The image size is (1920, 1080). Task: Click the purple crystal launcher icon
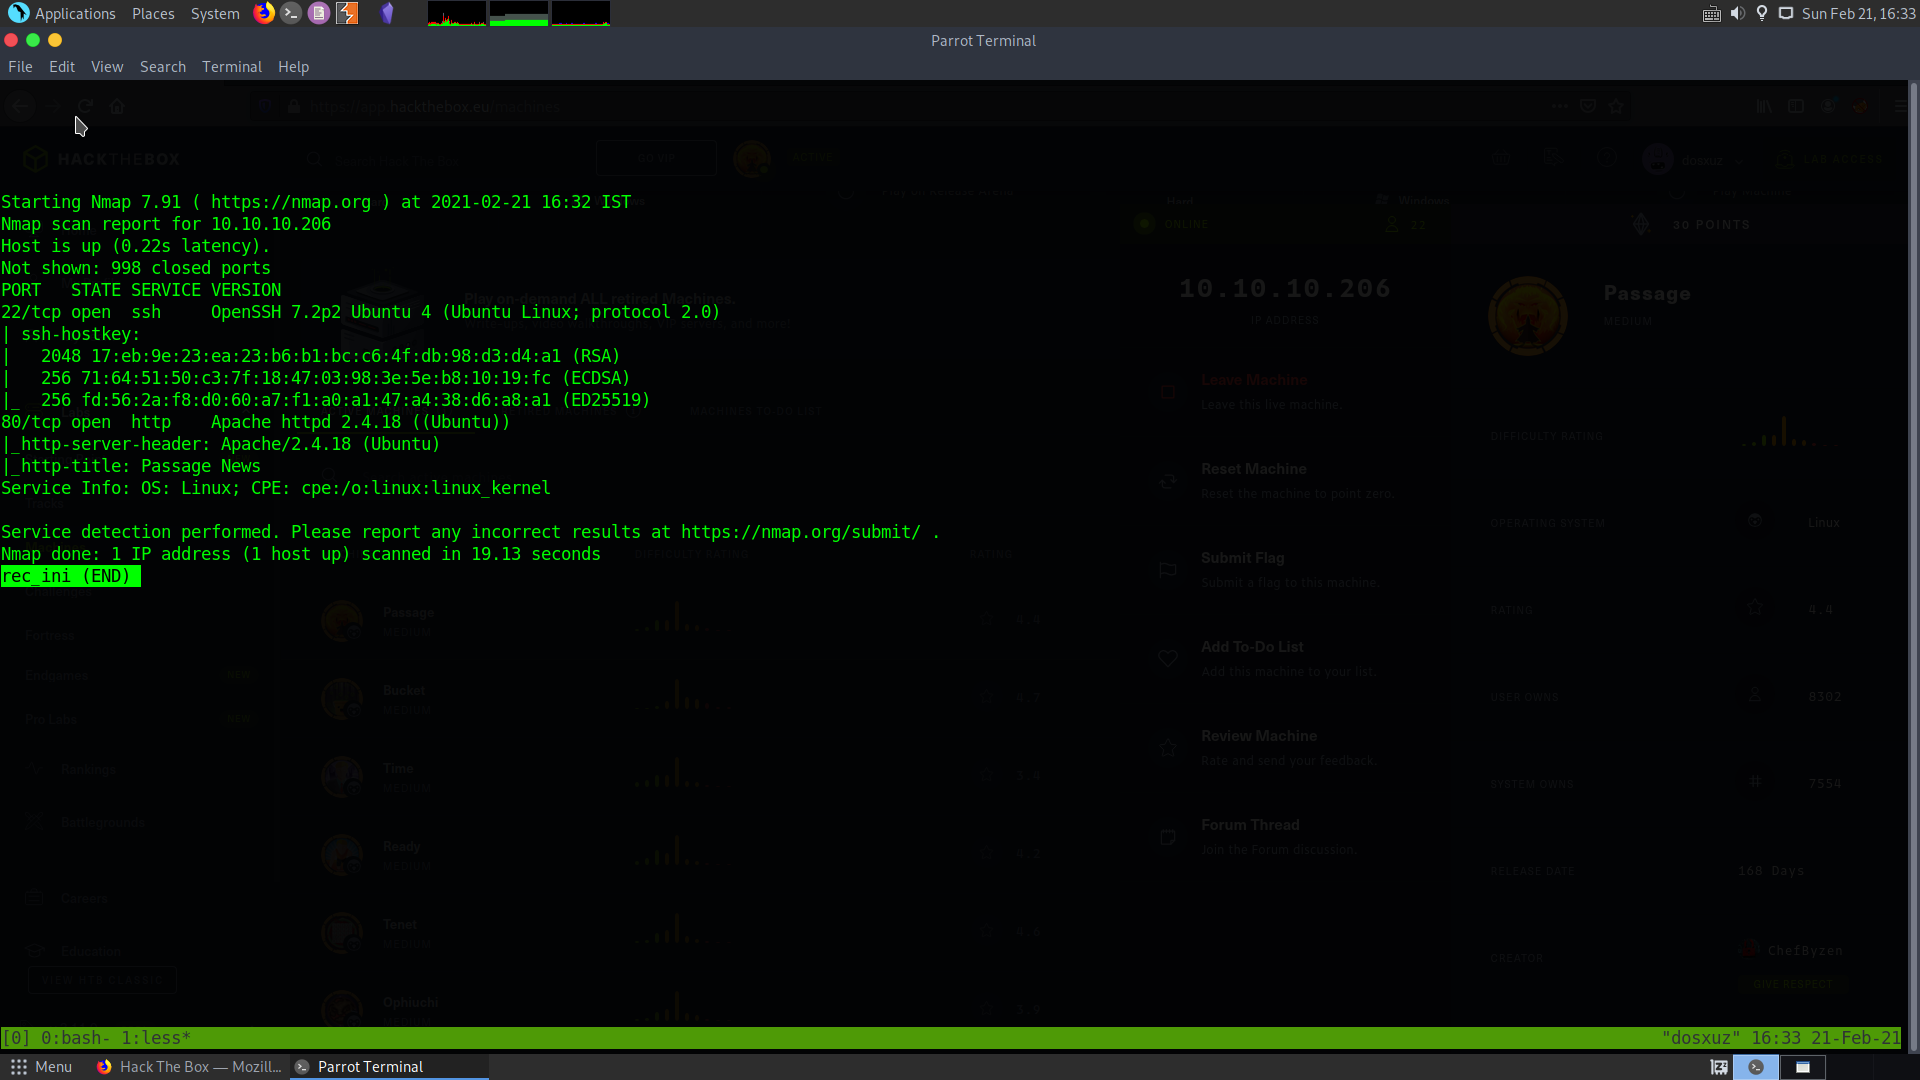click(387, 13)
